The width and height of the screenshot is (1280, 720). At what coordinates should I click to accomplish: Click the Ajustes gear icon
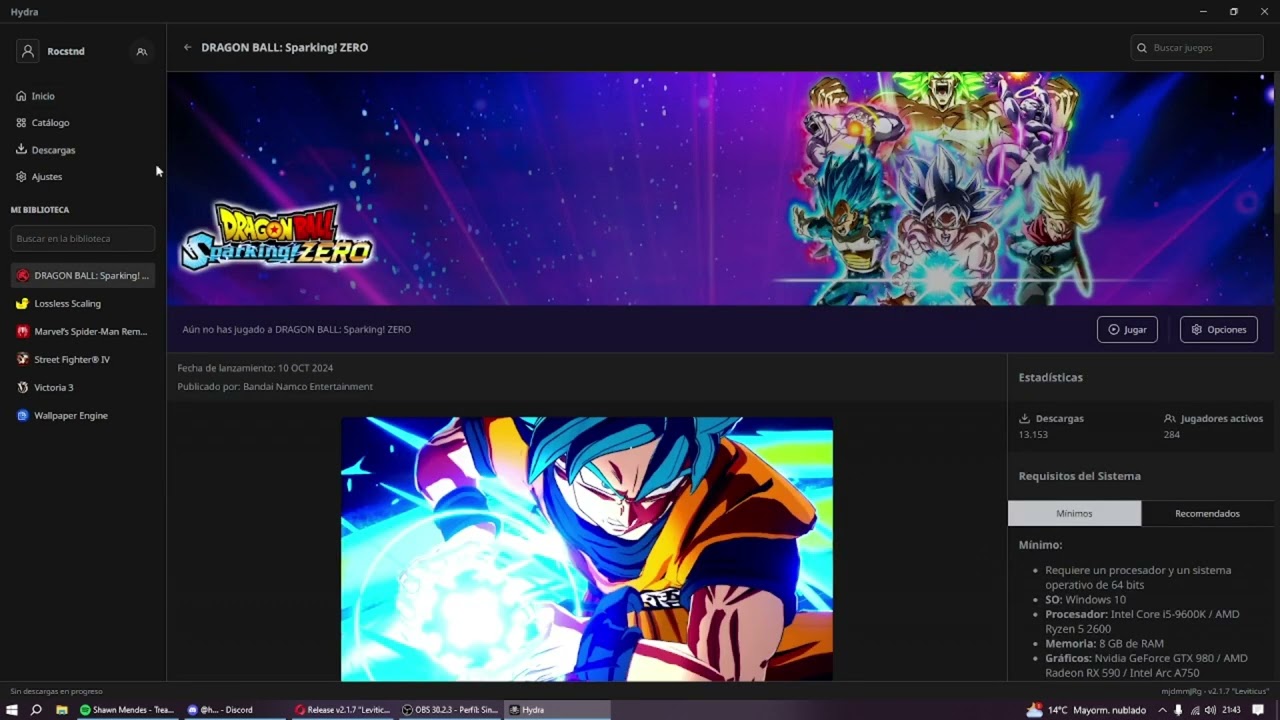pos(21,177)
